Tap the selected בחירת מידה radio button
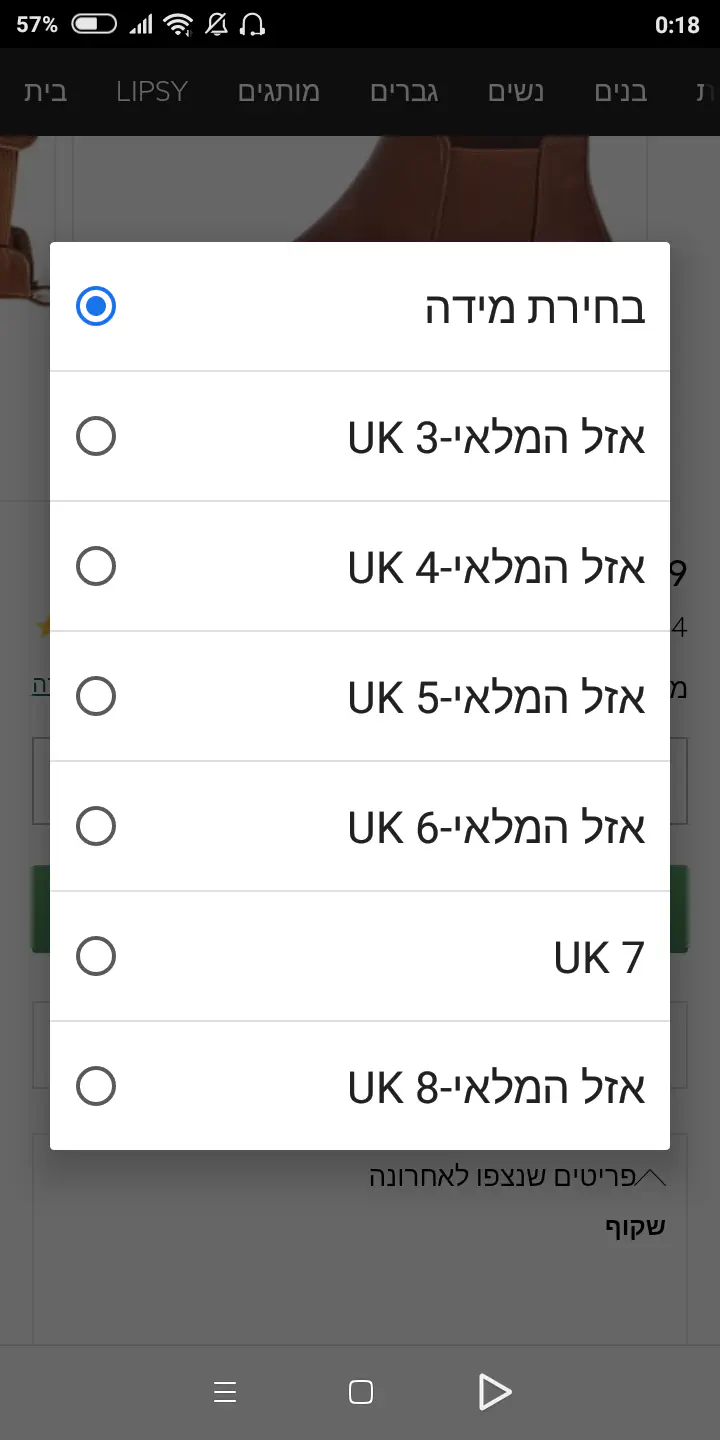The image size is (720, 1440). pos(96,306)
